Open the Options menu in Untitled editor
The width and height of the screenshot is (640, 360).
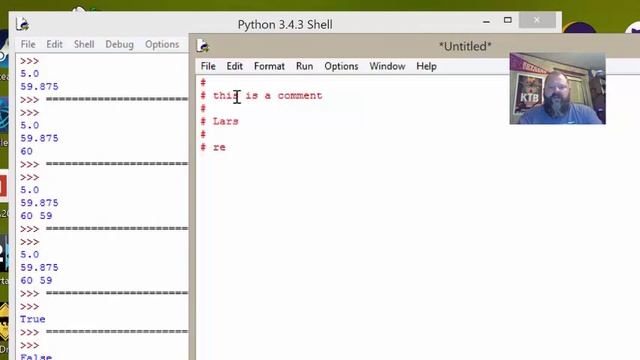tap(341, 66)
